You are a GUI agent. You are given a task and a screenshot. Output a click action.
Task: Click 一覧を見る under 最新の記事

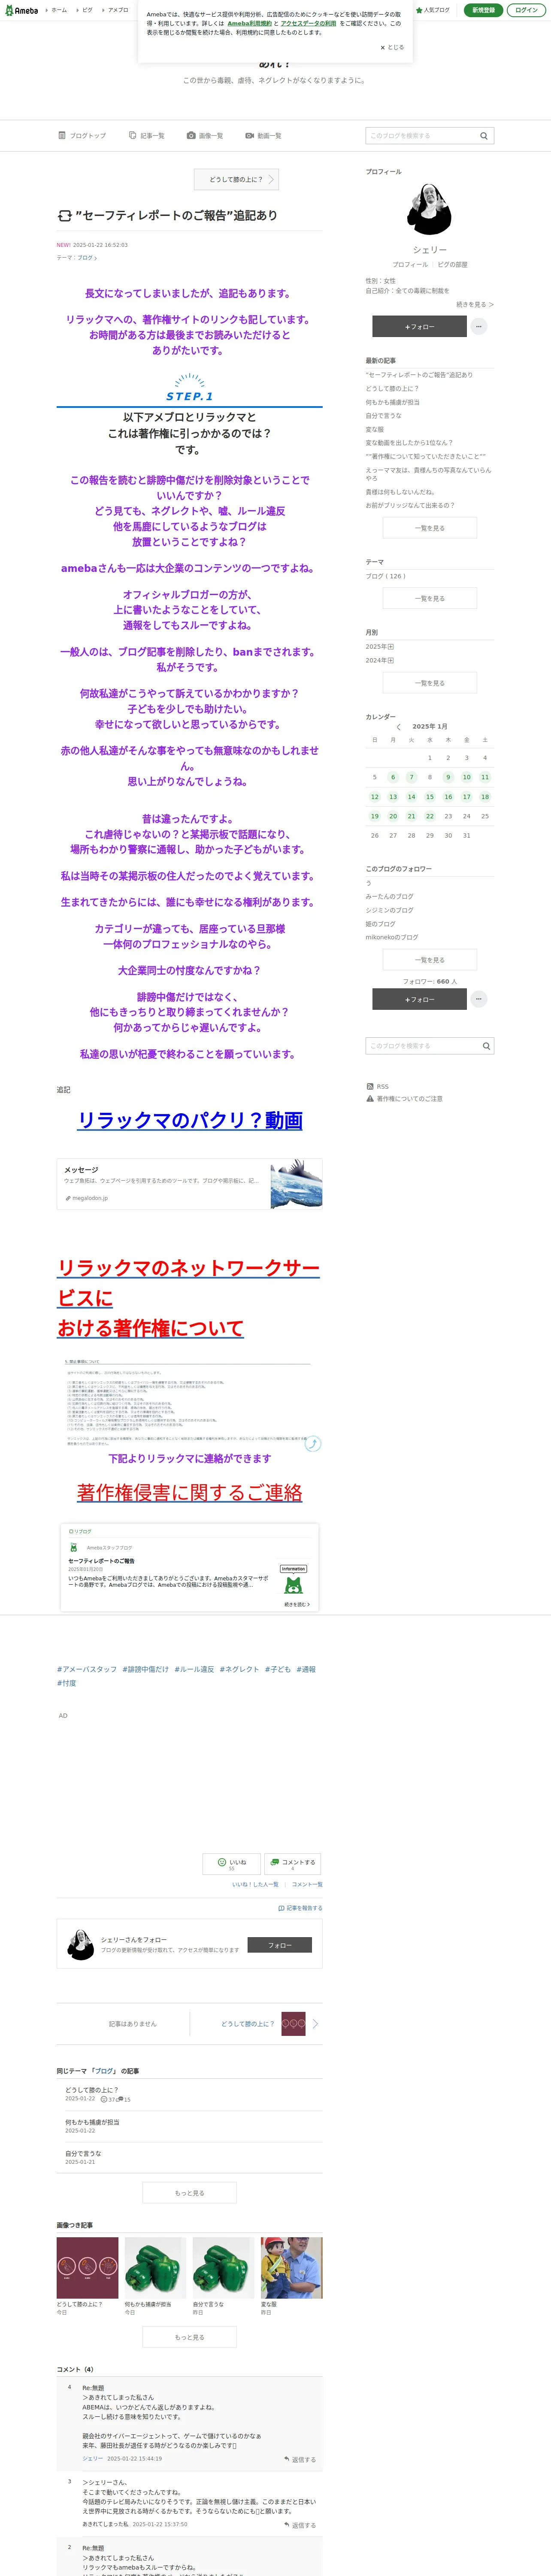pyautogui.click(x=430, y=528)
